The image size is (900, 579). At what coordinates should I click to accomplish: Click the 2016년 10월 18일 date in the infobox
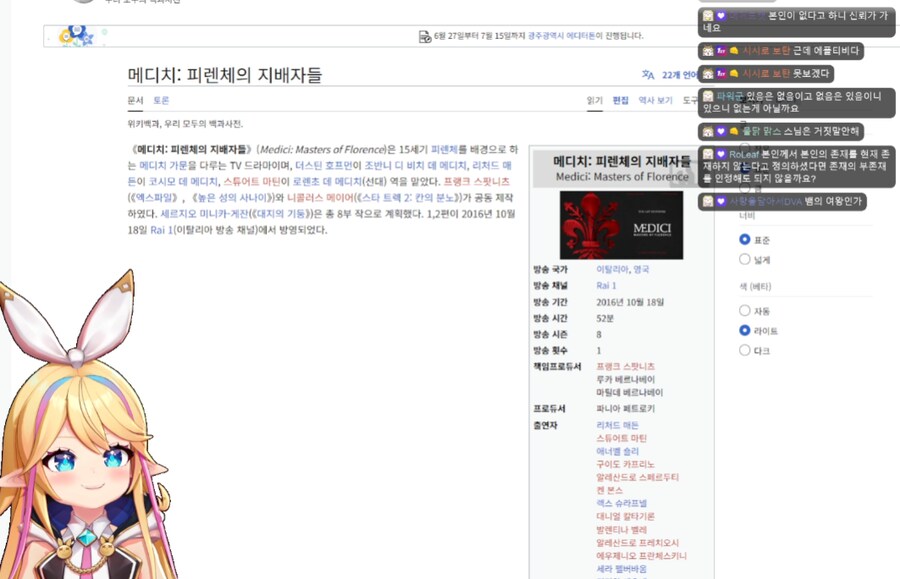coord(630,302)
